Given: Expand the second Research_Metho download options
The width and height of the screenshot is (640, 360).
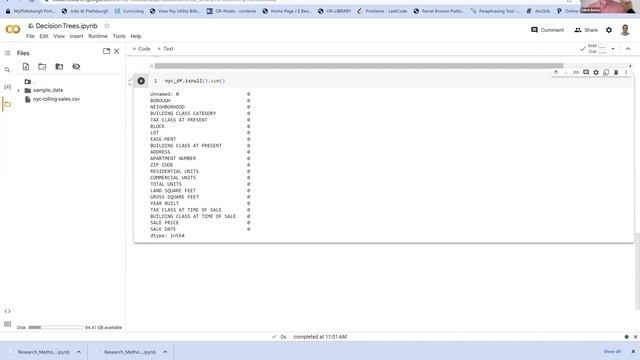Looking at the screenshot, I should coord(165,352).
